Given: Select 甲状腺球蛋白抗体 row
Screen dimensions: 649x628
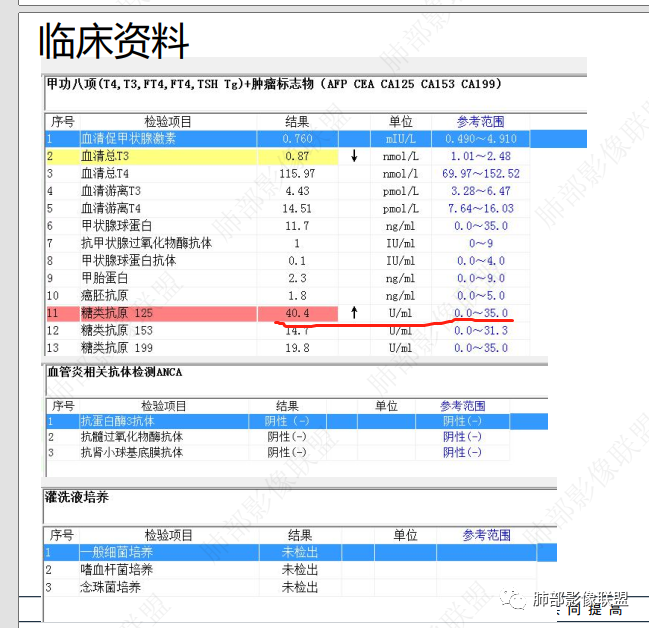Looking at the screenshot, I should coord(288,260).
